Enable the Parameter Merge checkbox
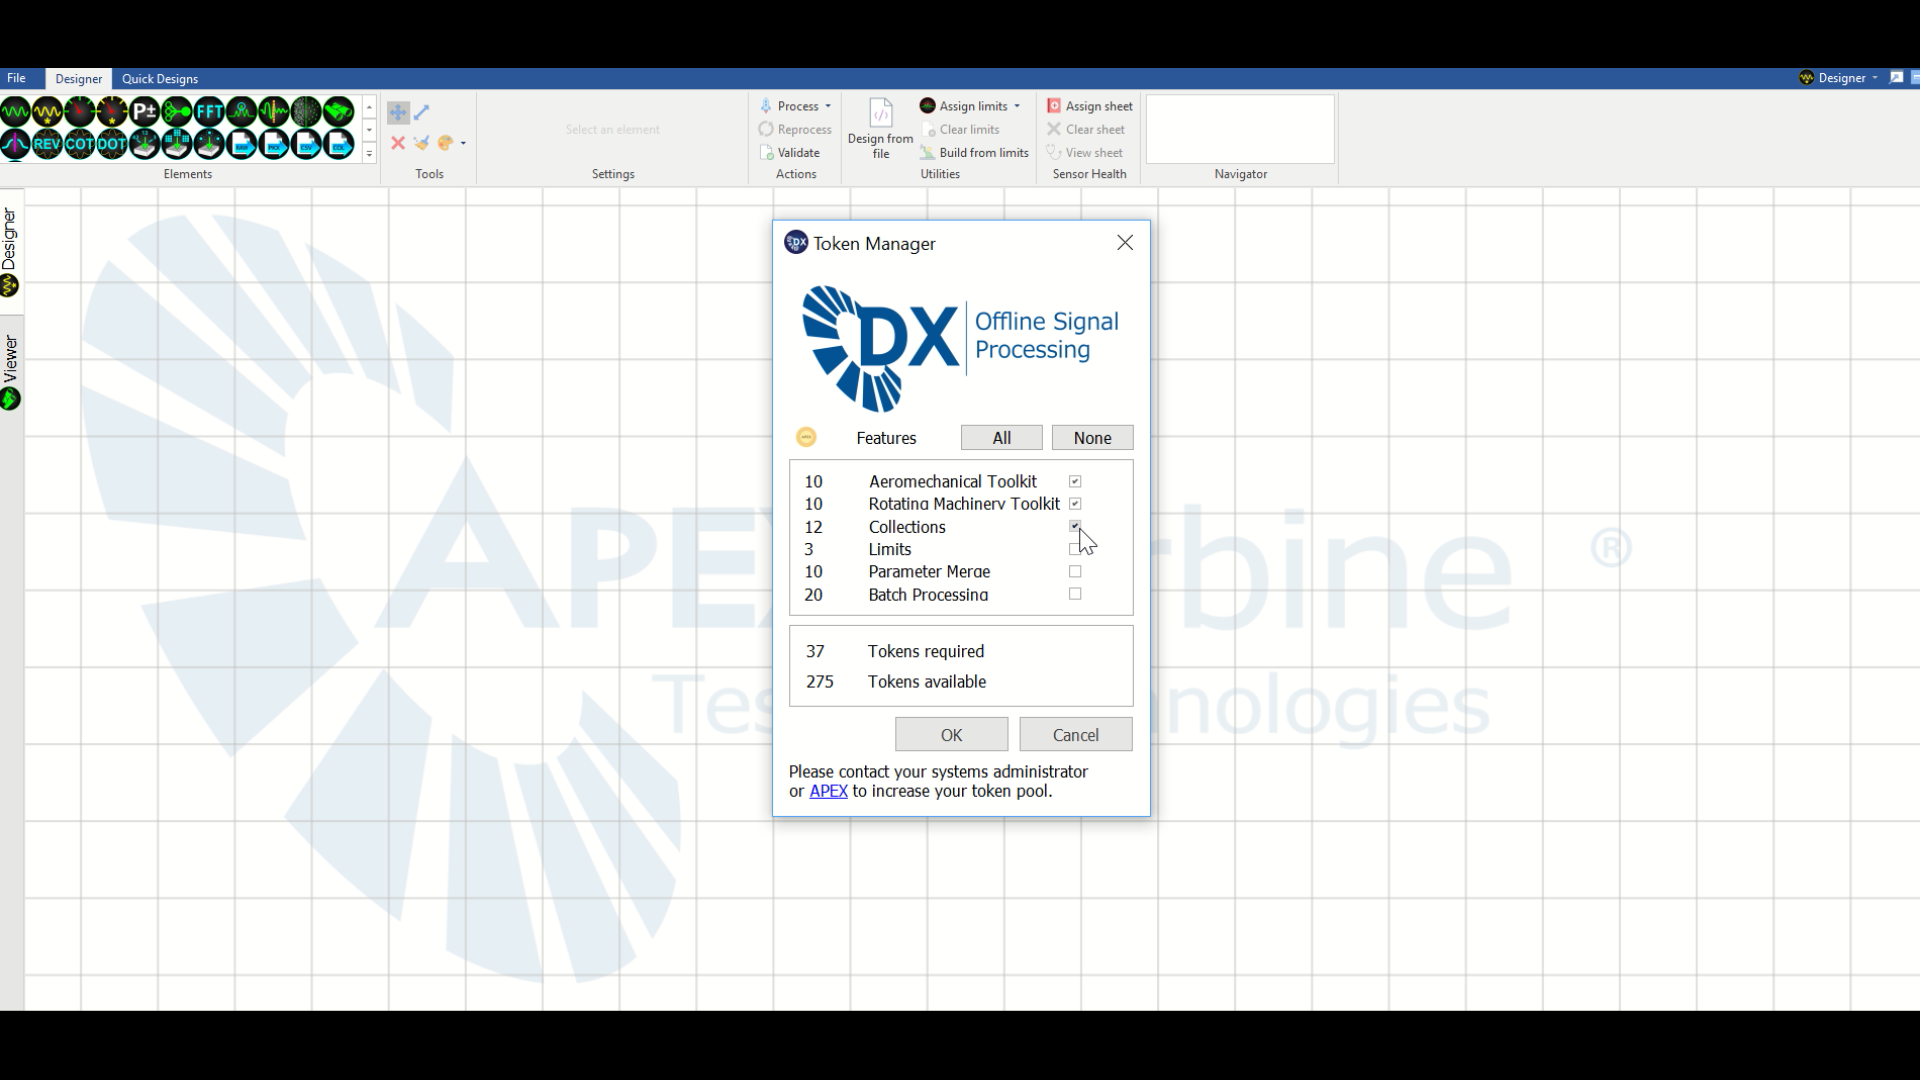The height and width of the screenshot is (1080, 1920). coord(1075,572)
